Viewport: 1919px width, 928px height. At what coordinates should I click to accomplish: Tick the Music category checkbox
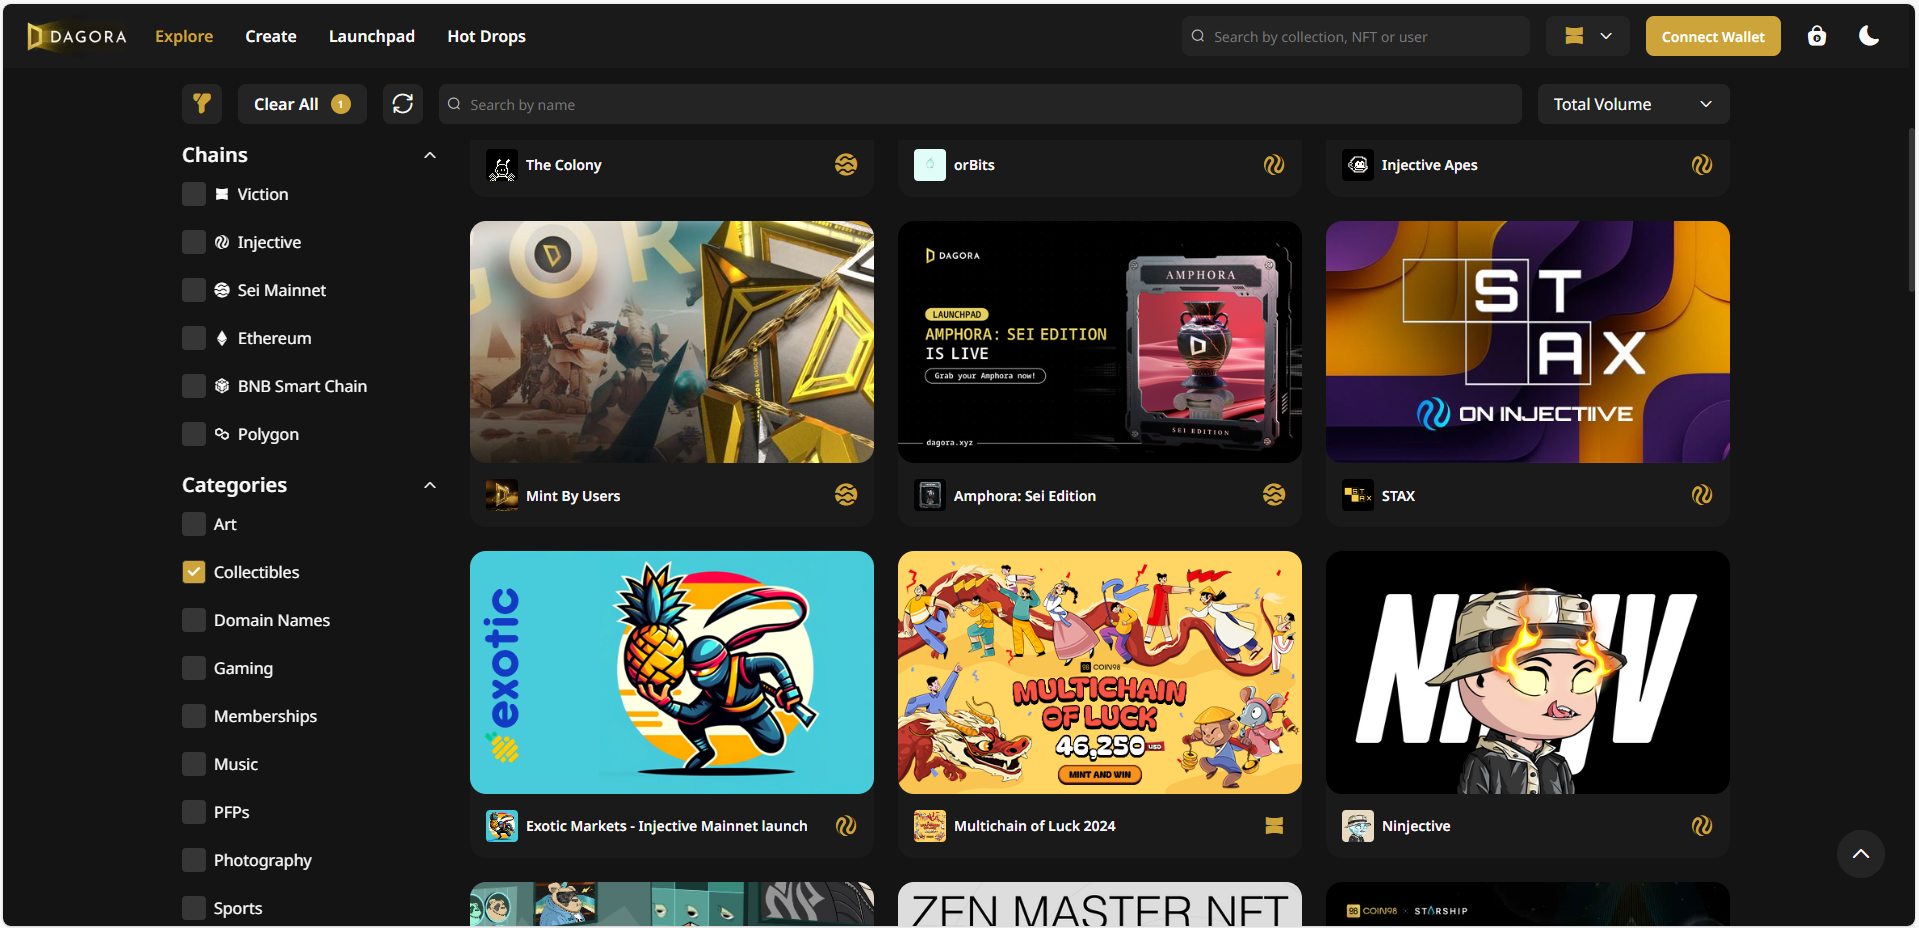click(194, 764)
